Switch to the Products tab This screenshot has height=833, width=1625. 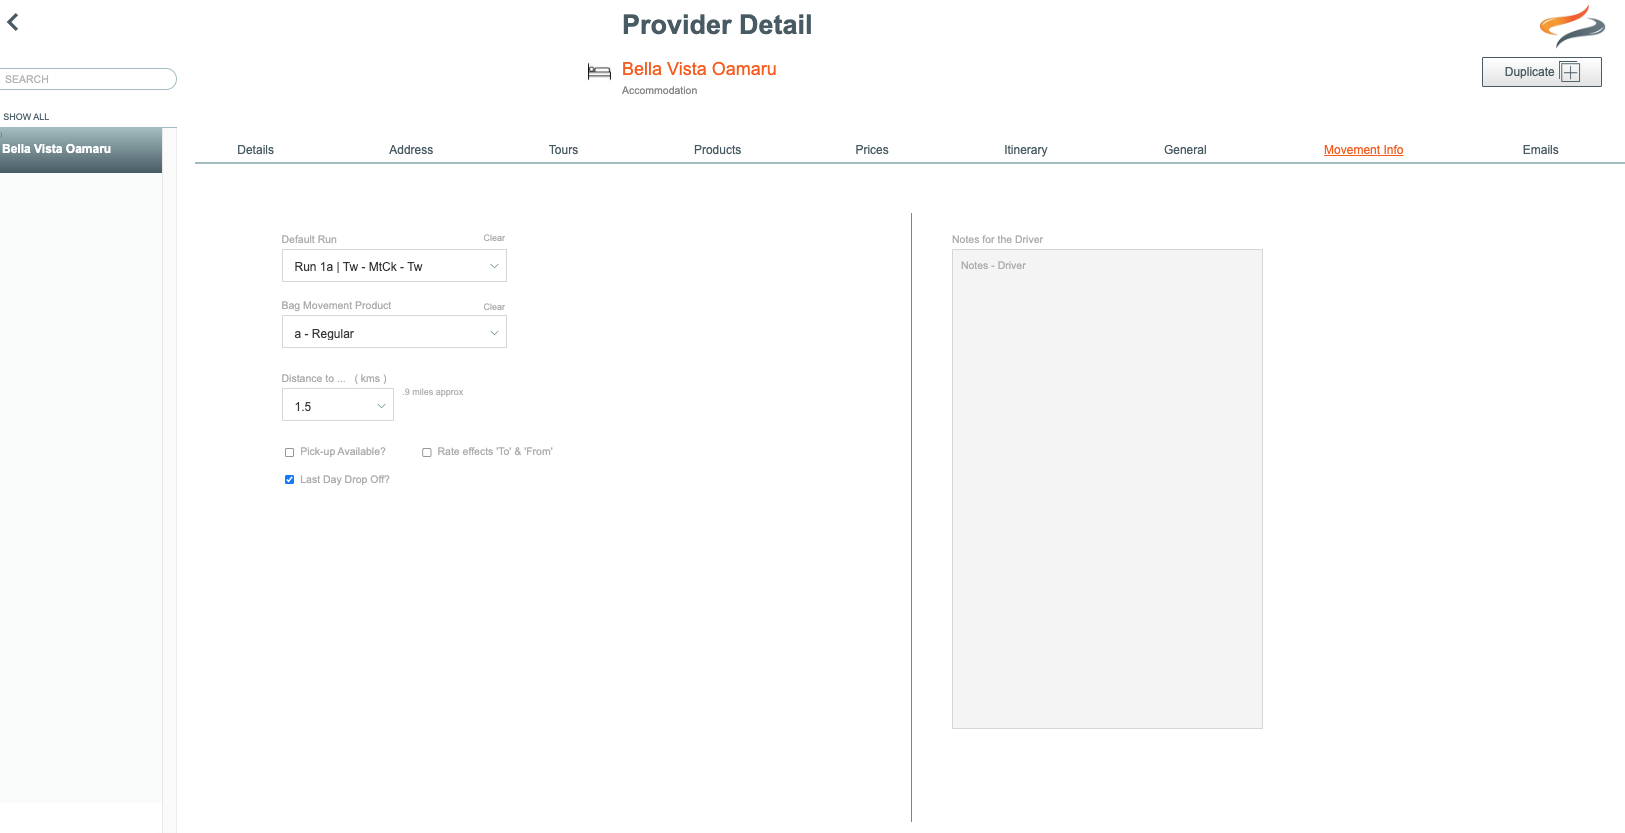pos(717,150)
